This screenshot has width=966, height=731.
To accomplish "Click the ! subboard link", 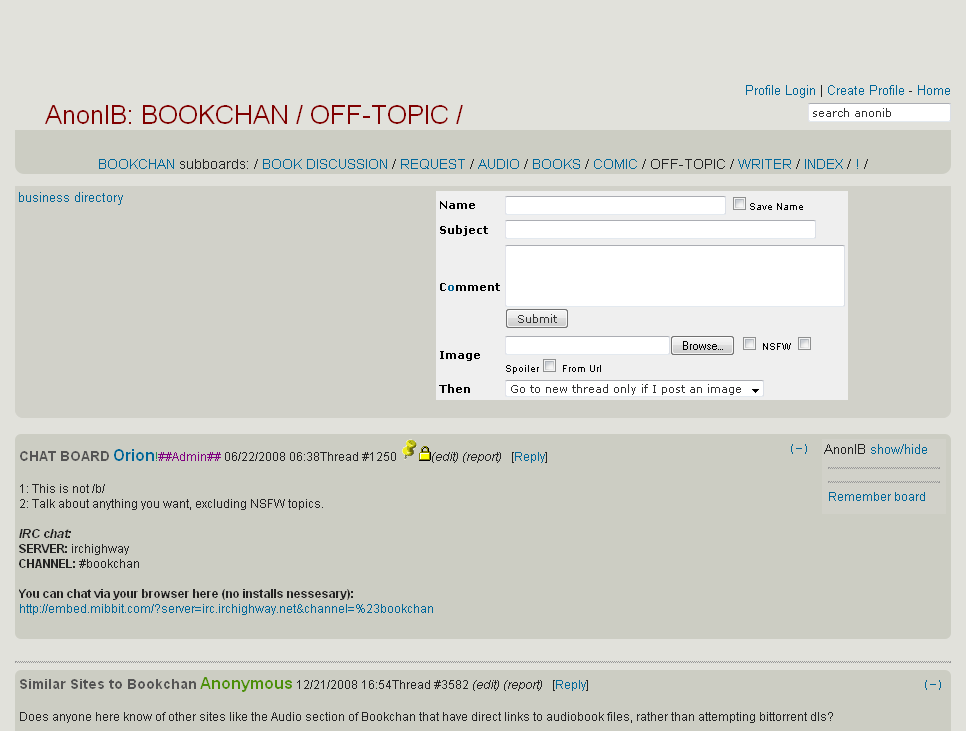I will pos(857,164).
